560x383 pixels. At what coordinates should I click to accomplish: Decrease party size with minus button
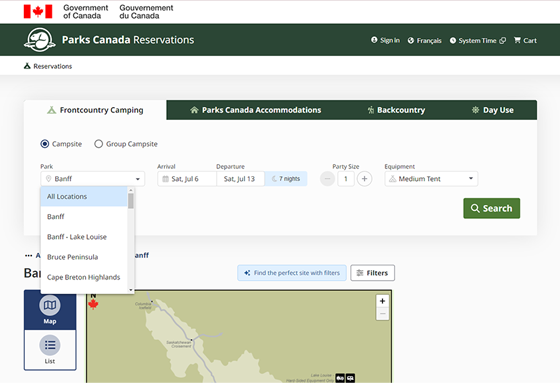(327, 179)
